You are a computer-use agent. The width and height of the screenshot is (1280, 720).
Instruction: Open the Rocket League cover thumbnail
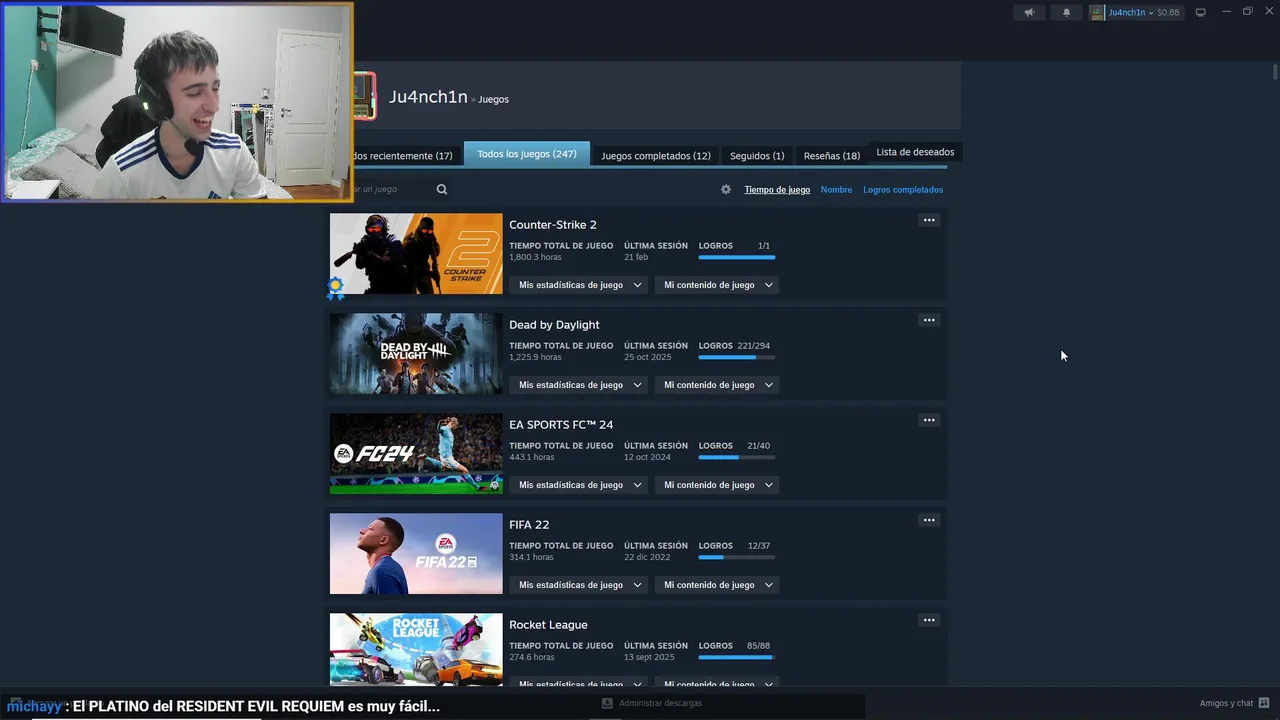(416, 650)
